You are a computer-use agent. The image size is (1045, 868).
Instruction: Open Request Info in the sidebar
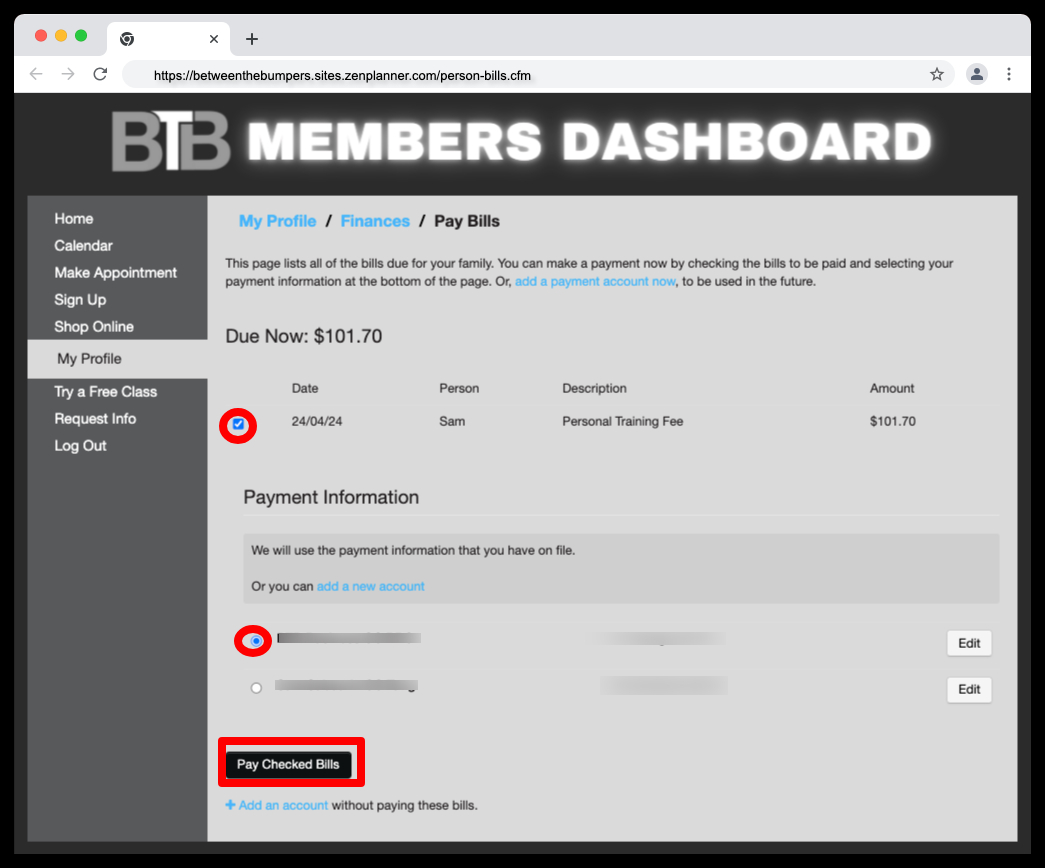pyautogui.click(x=95, y=419)
